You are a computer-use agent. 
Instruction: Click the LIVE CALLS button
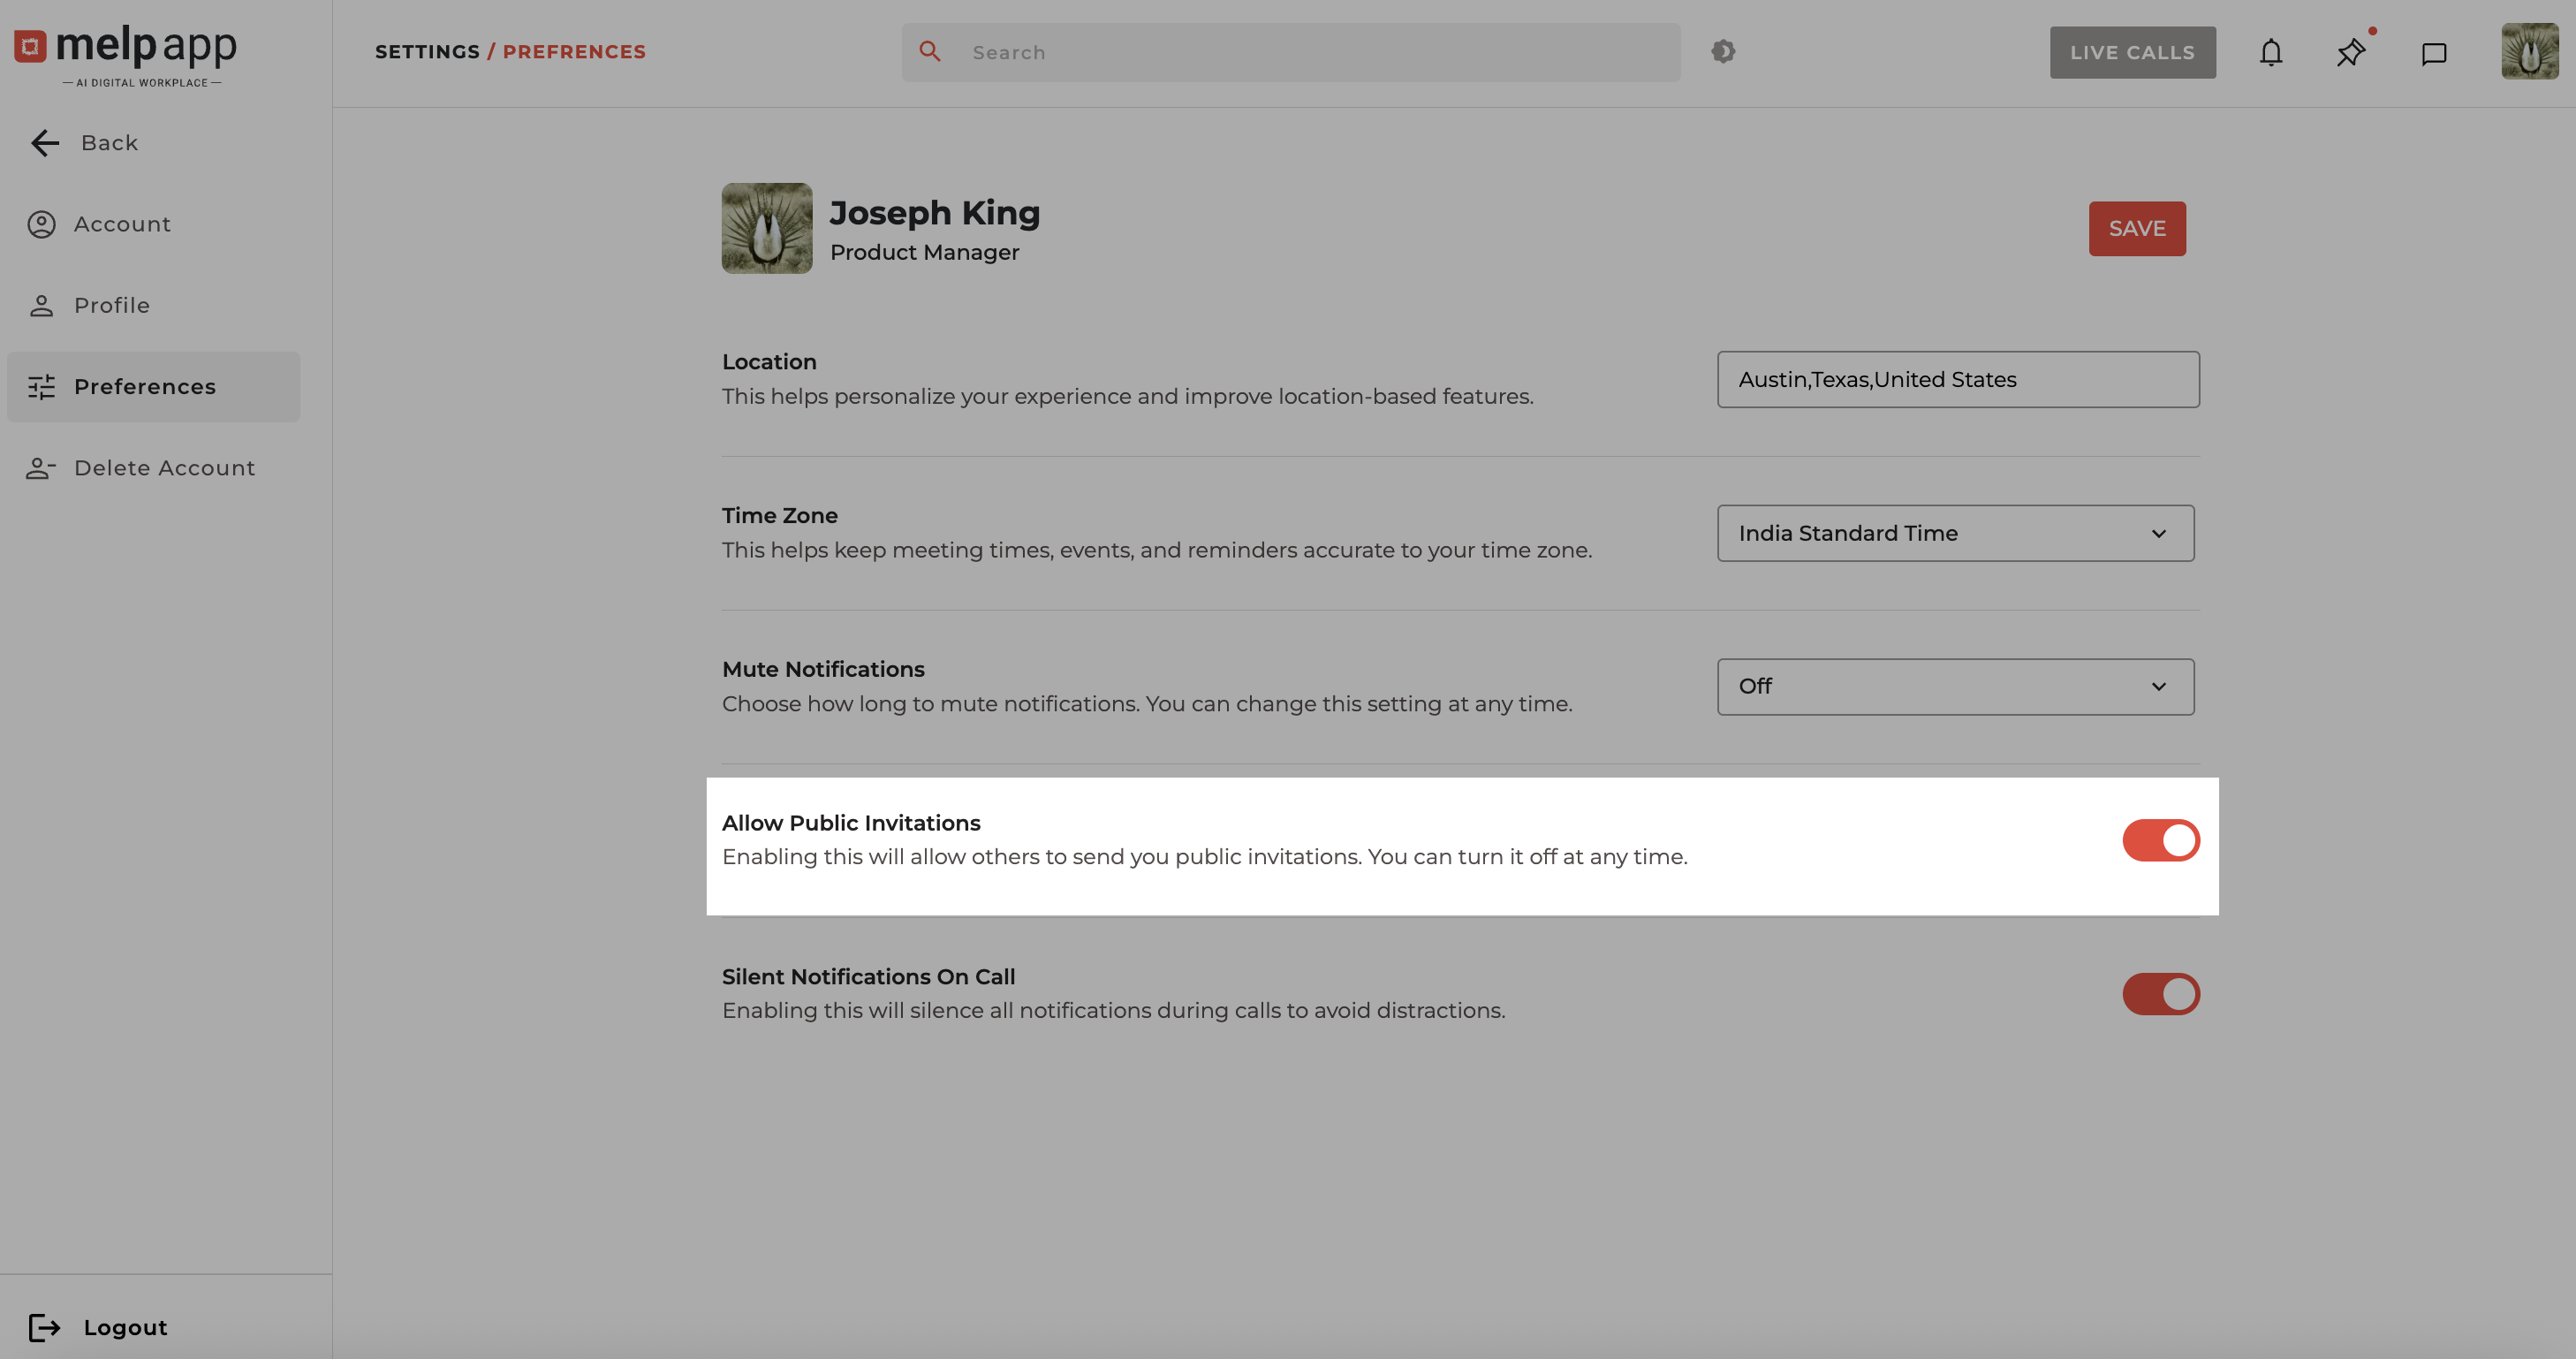pyautogui.click(x=2132, y=52)
